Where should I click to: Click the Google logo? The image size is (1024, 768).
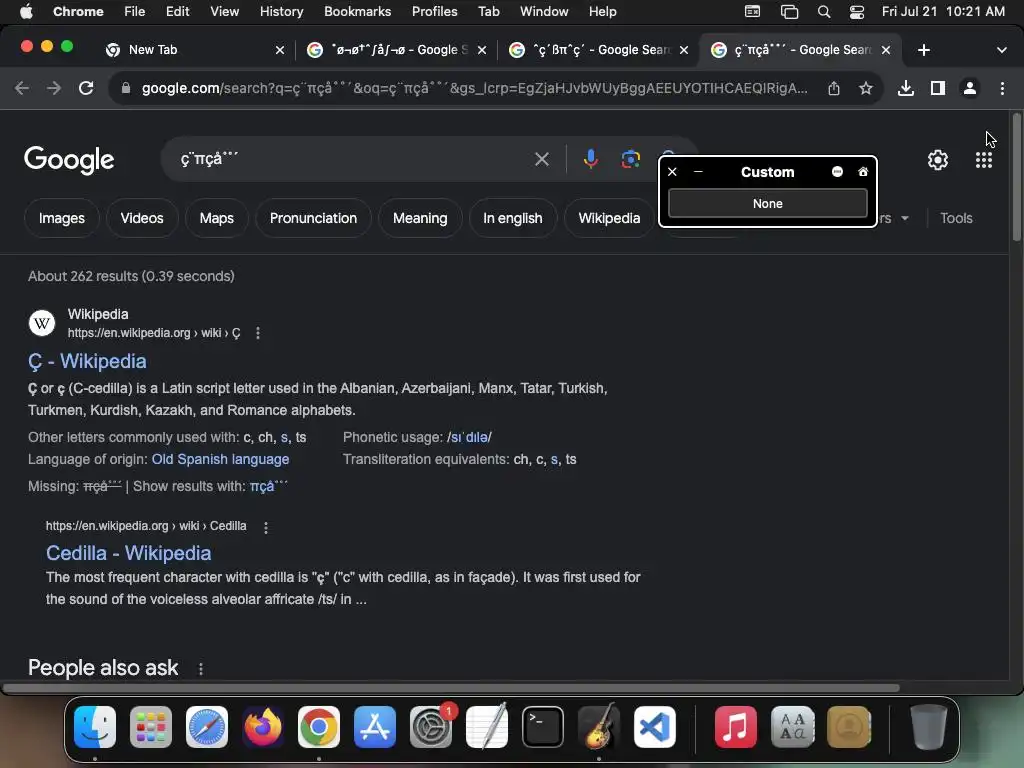(69, 160)
